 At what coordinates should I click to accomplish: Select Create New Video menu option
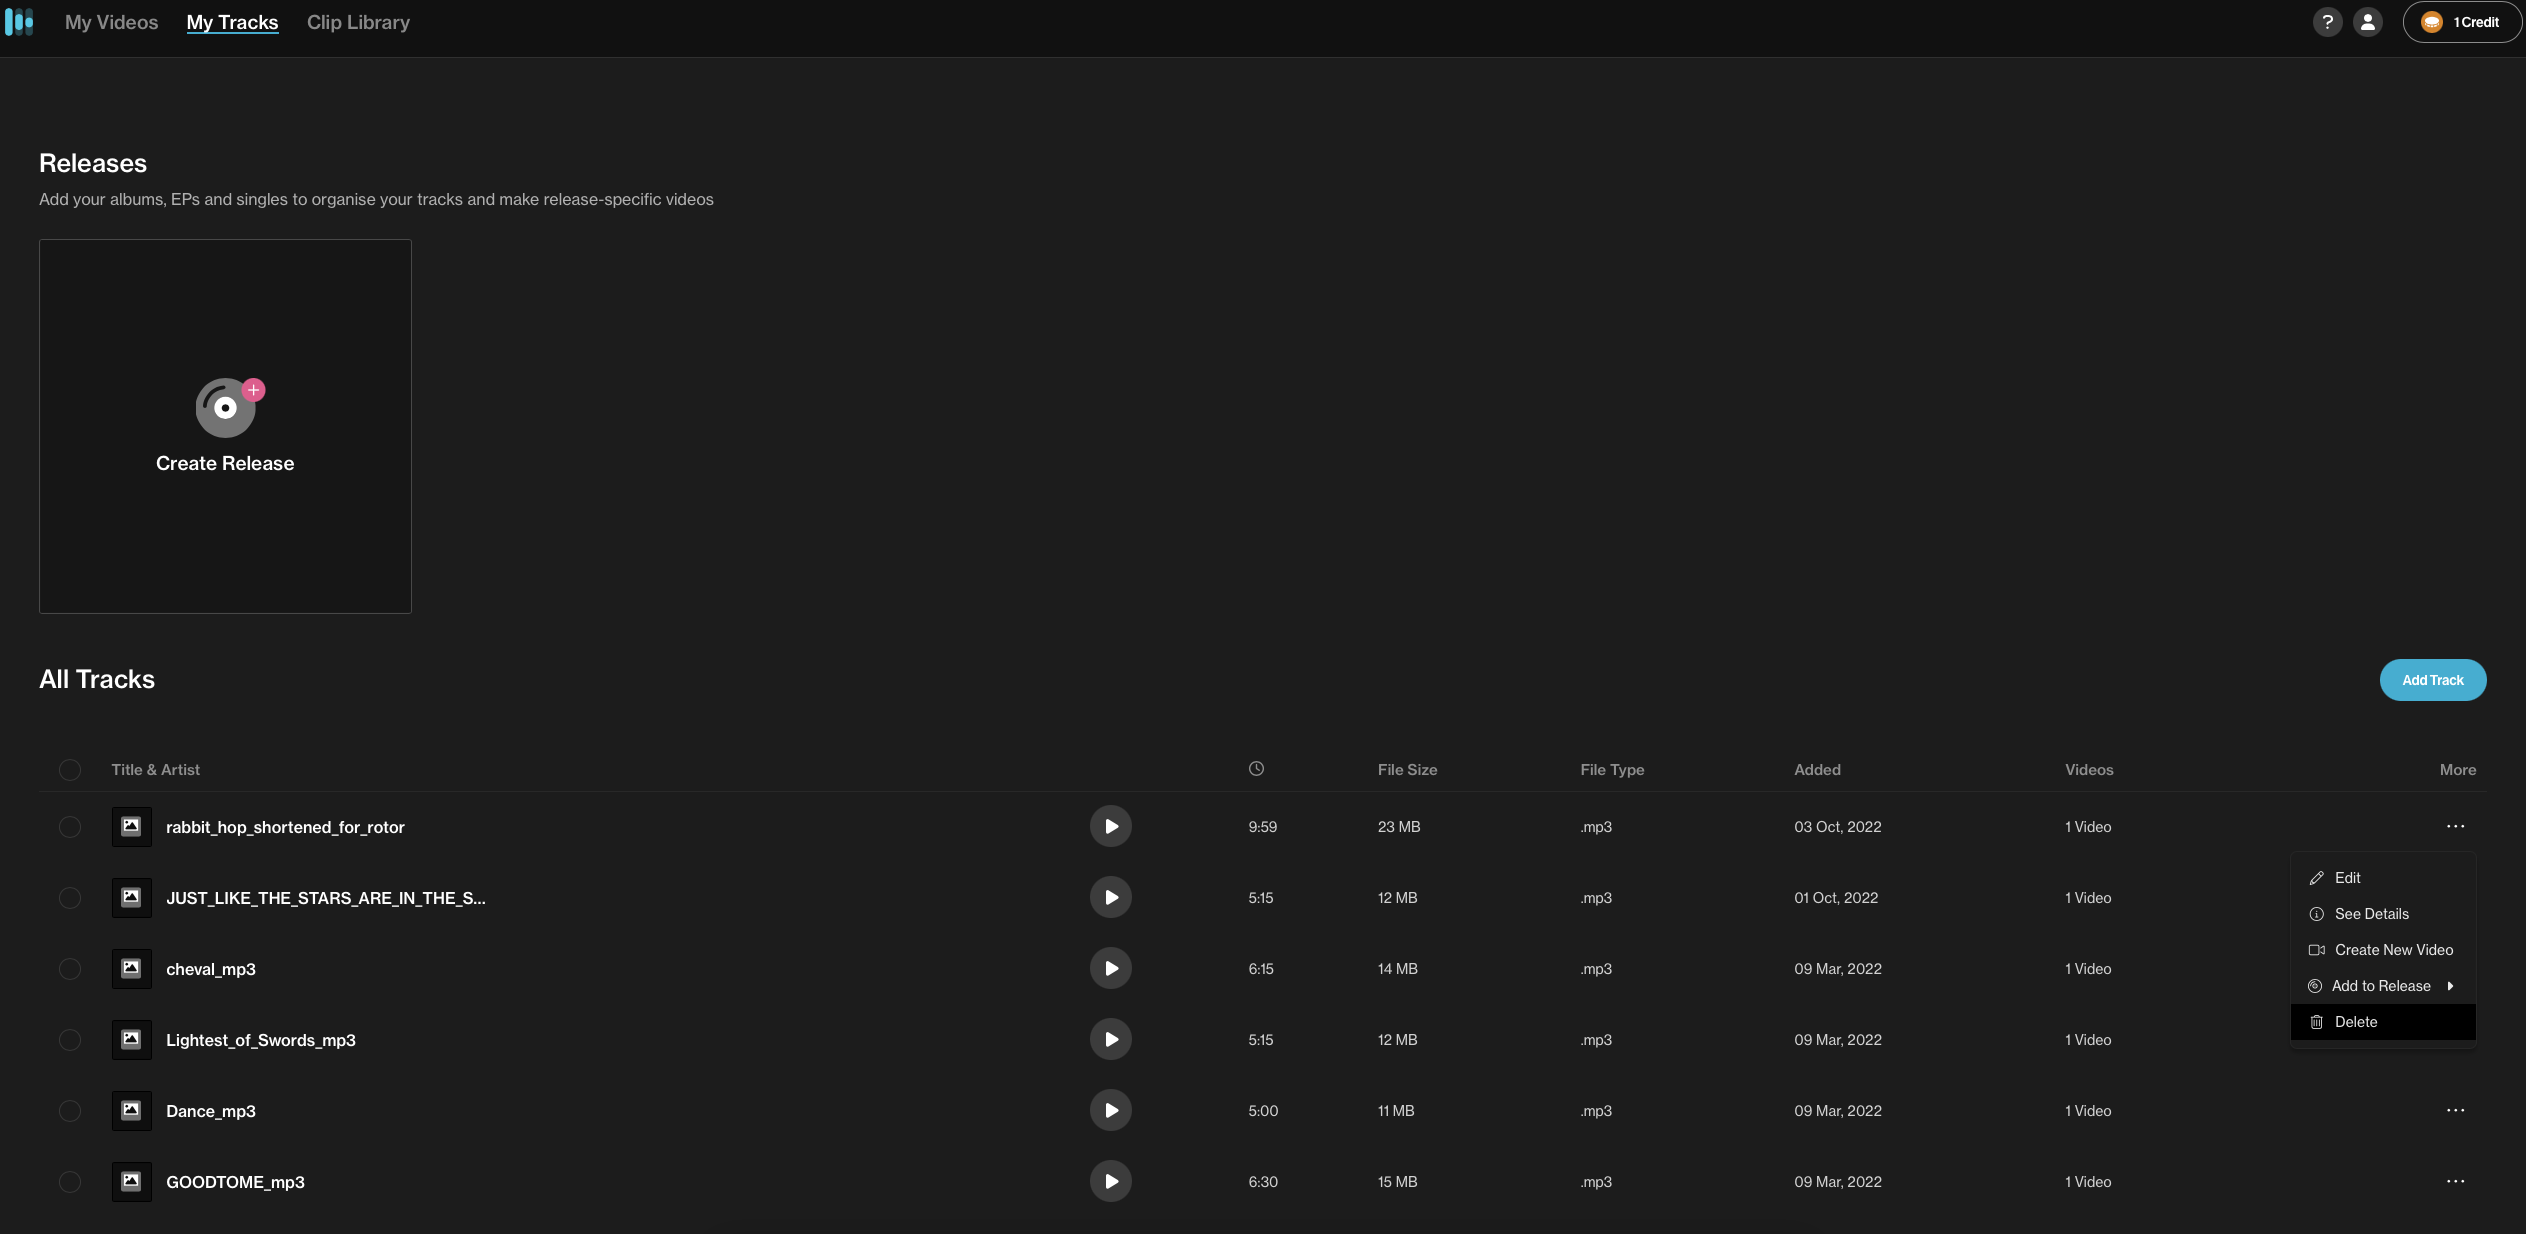pos(2393,950)
